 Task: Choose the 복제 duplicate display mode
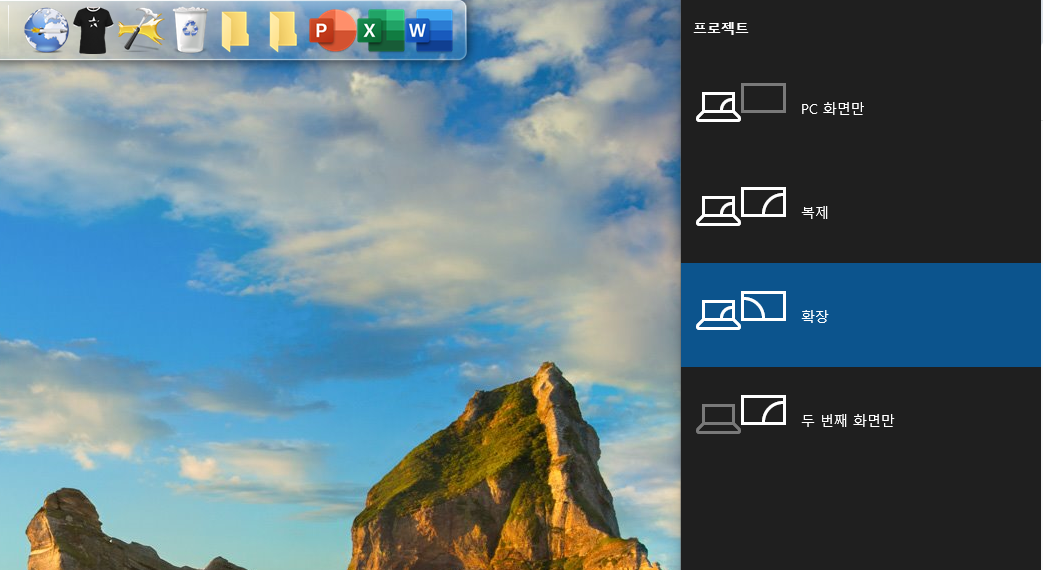[861, 212]
